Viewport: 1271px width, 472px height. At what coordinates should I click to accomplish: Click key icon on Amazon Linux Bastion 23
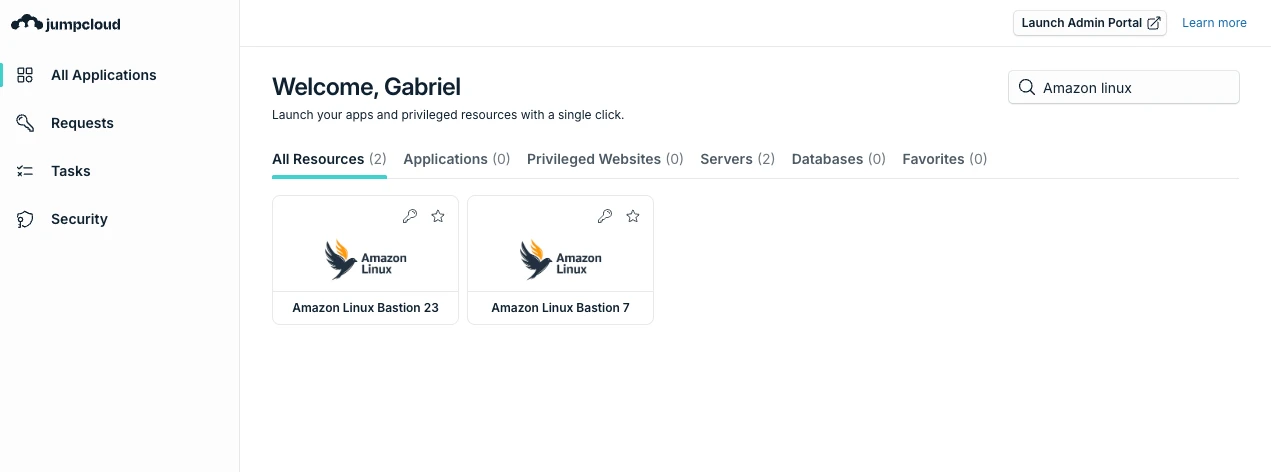click(x=410, y=216)
